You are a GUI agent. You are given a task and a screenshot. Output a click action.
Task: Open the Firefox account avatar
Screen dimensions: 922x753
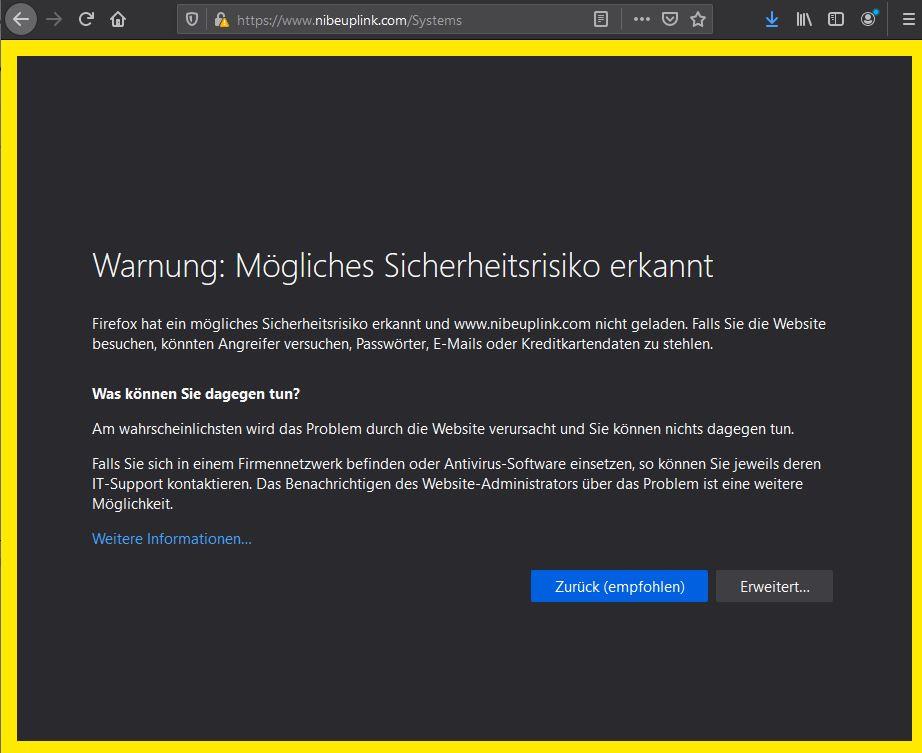pyautogui.click(x=868, y=19)
